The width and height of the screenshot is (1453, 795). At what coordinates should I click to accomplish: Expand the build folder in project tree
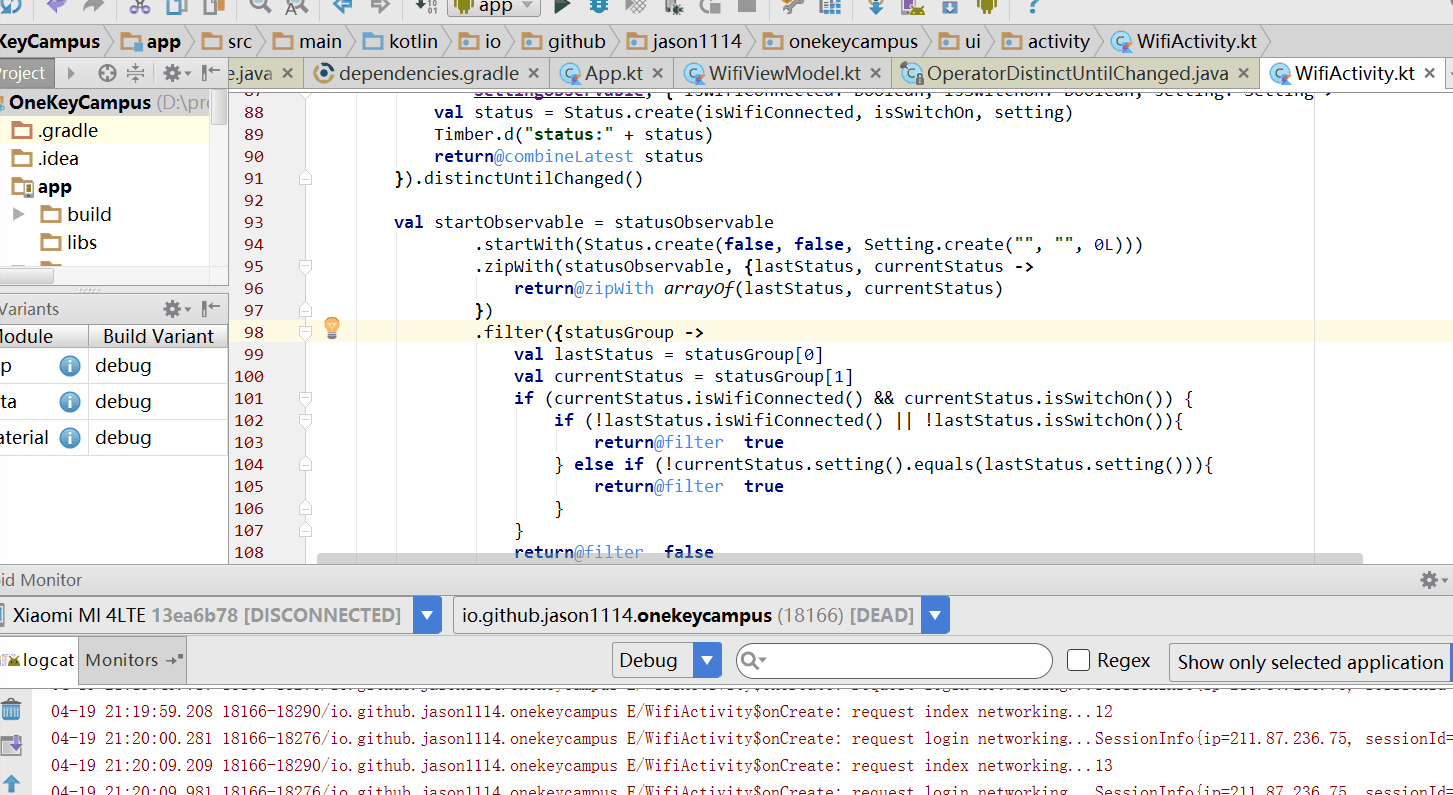coord(19,215)
